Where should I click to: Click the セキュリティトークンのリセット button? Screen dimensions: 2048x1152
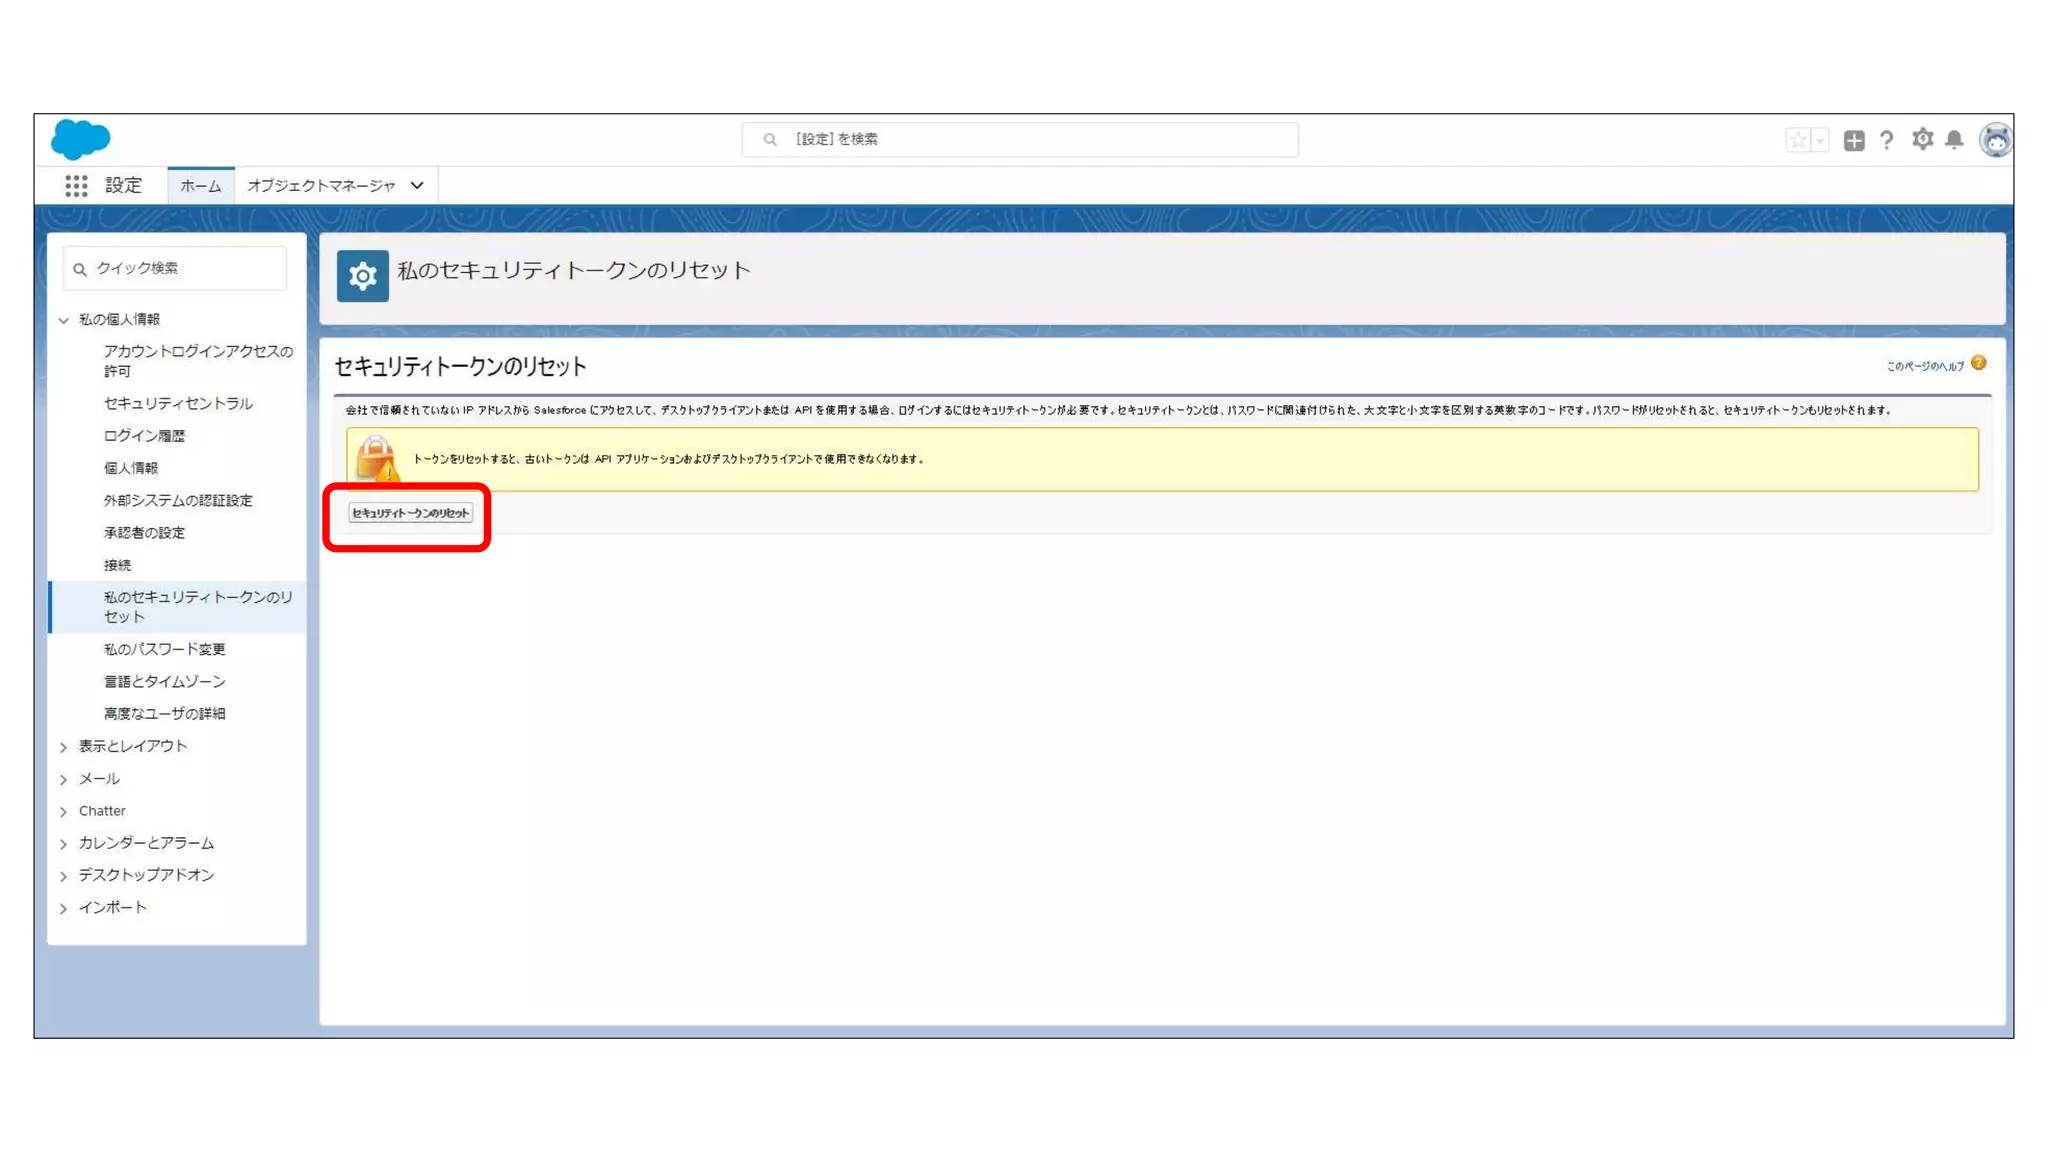tap(410, 513)
